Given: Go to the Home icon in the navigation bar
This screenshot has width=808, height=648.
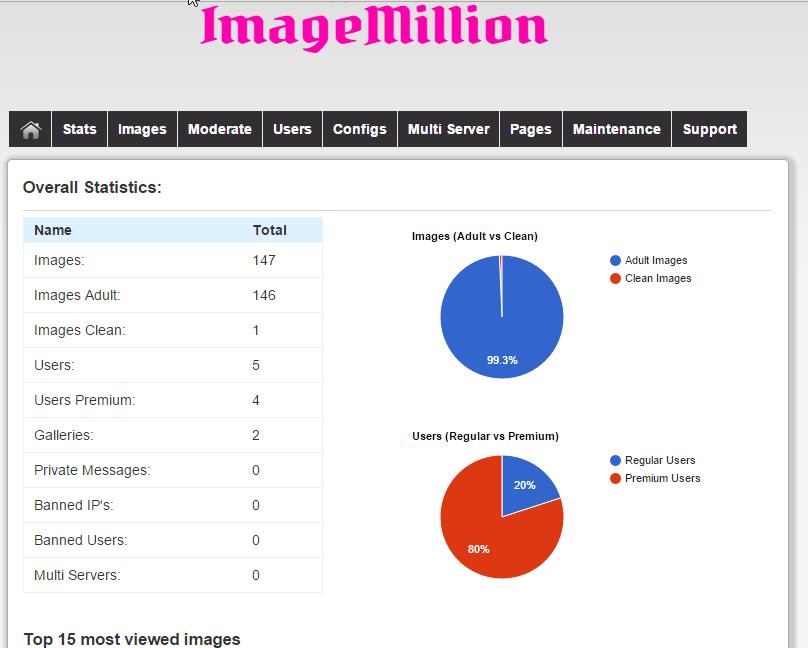Looking at the screenshot, I should 30,129.
